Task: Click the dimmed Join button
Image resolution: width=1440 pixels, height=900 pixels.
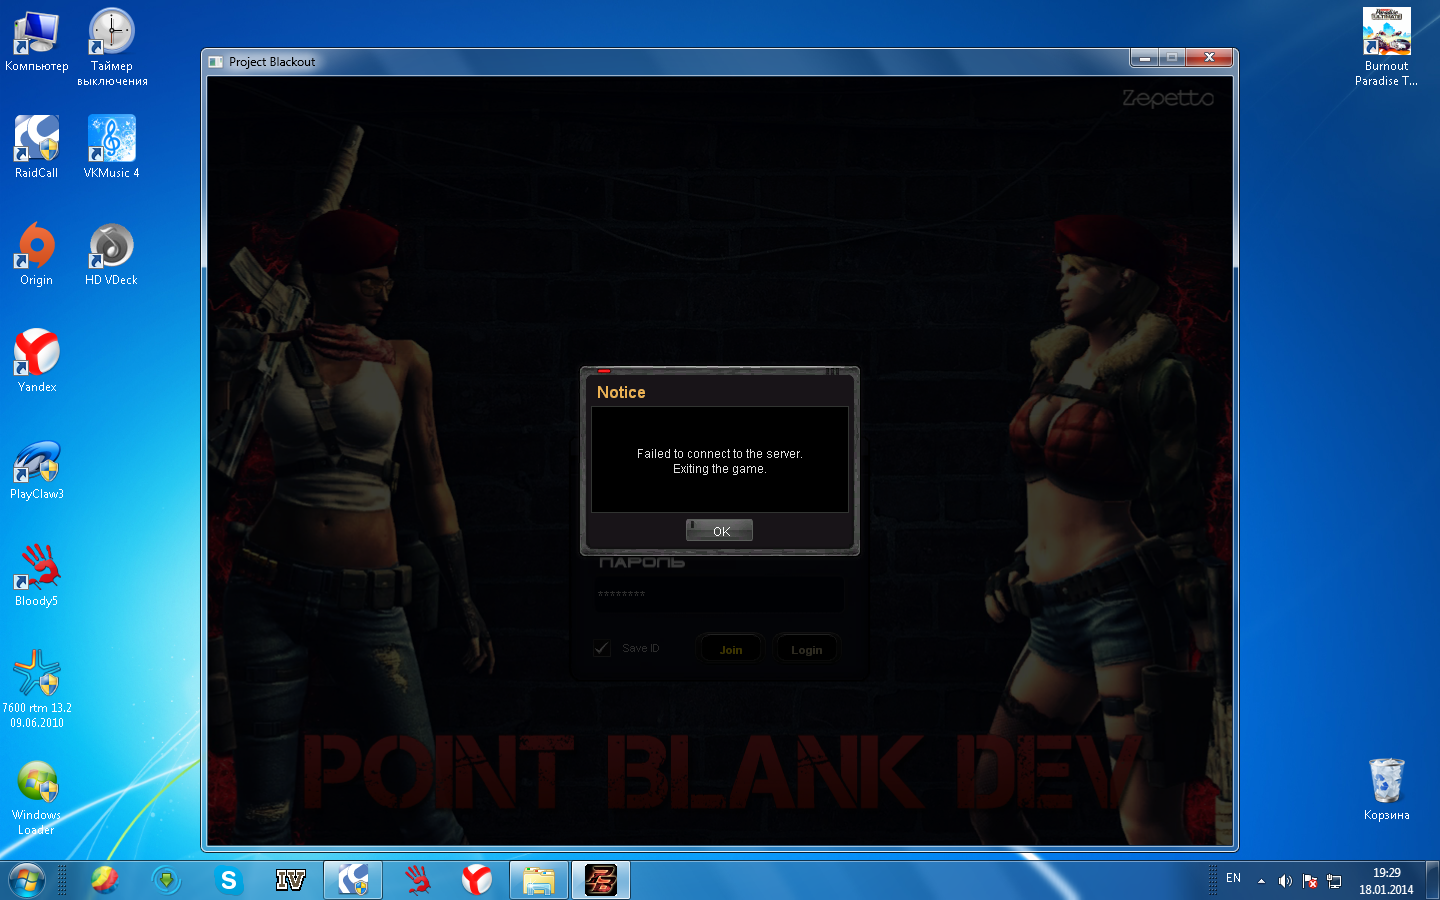Action: point(731,649)
